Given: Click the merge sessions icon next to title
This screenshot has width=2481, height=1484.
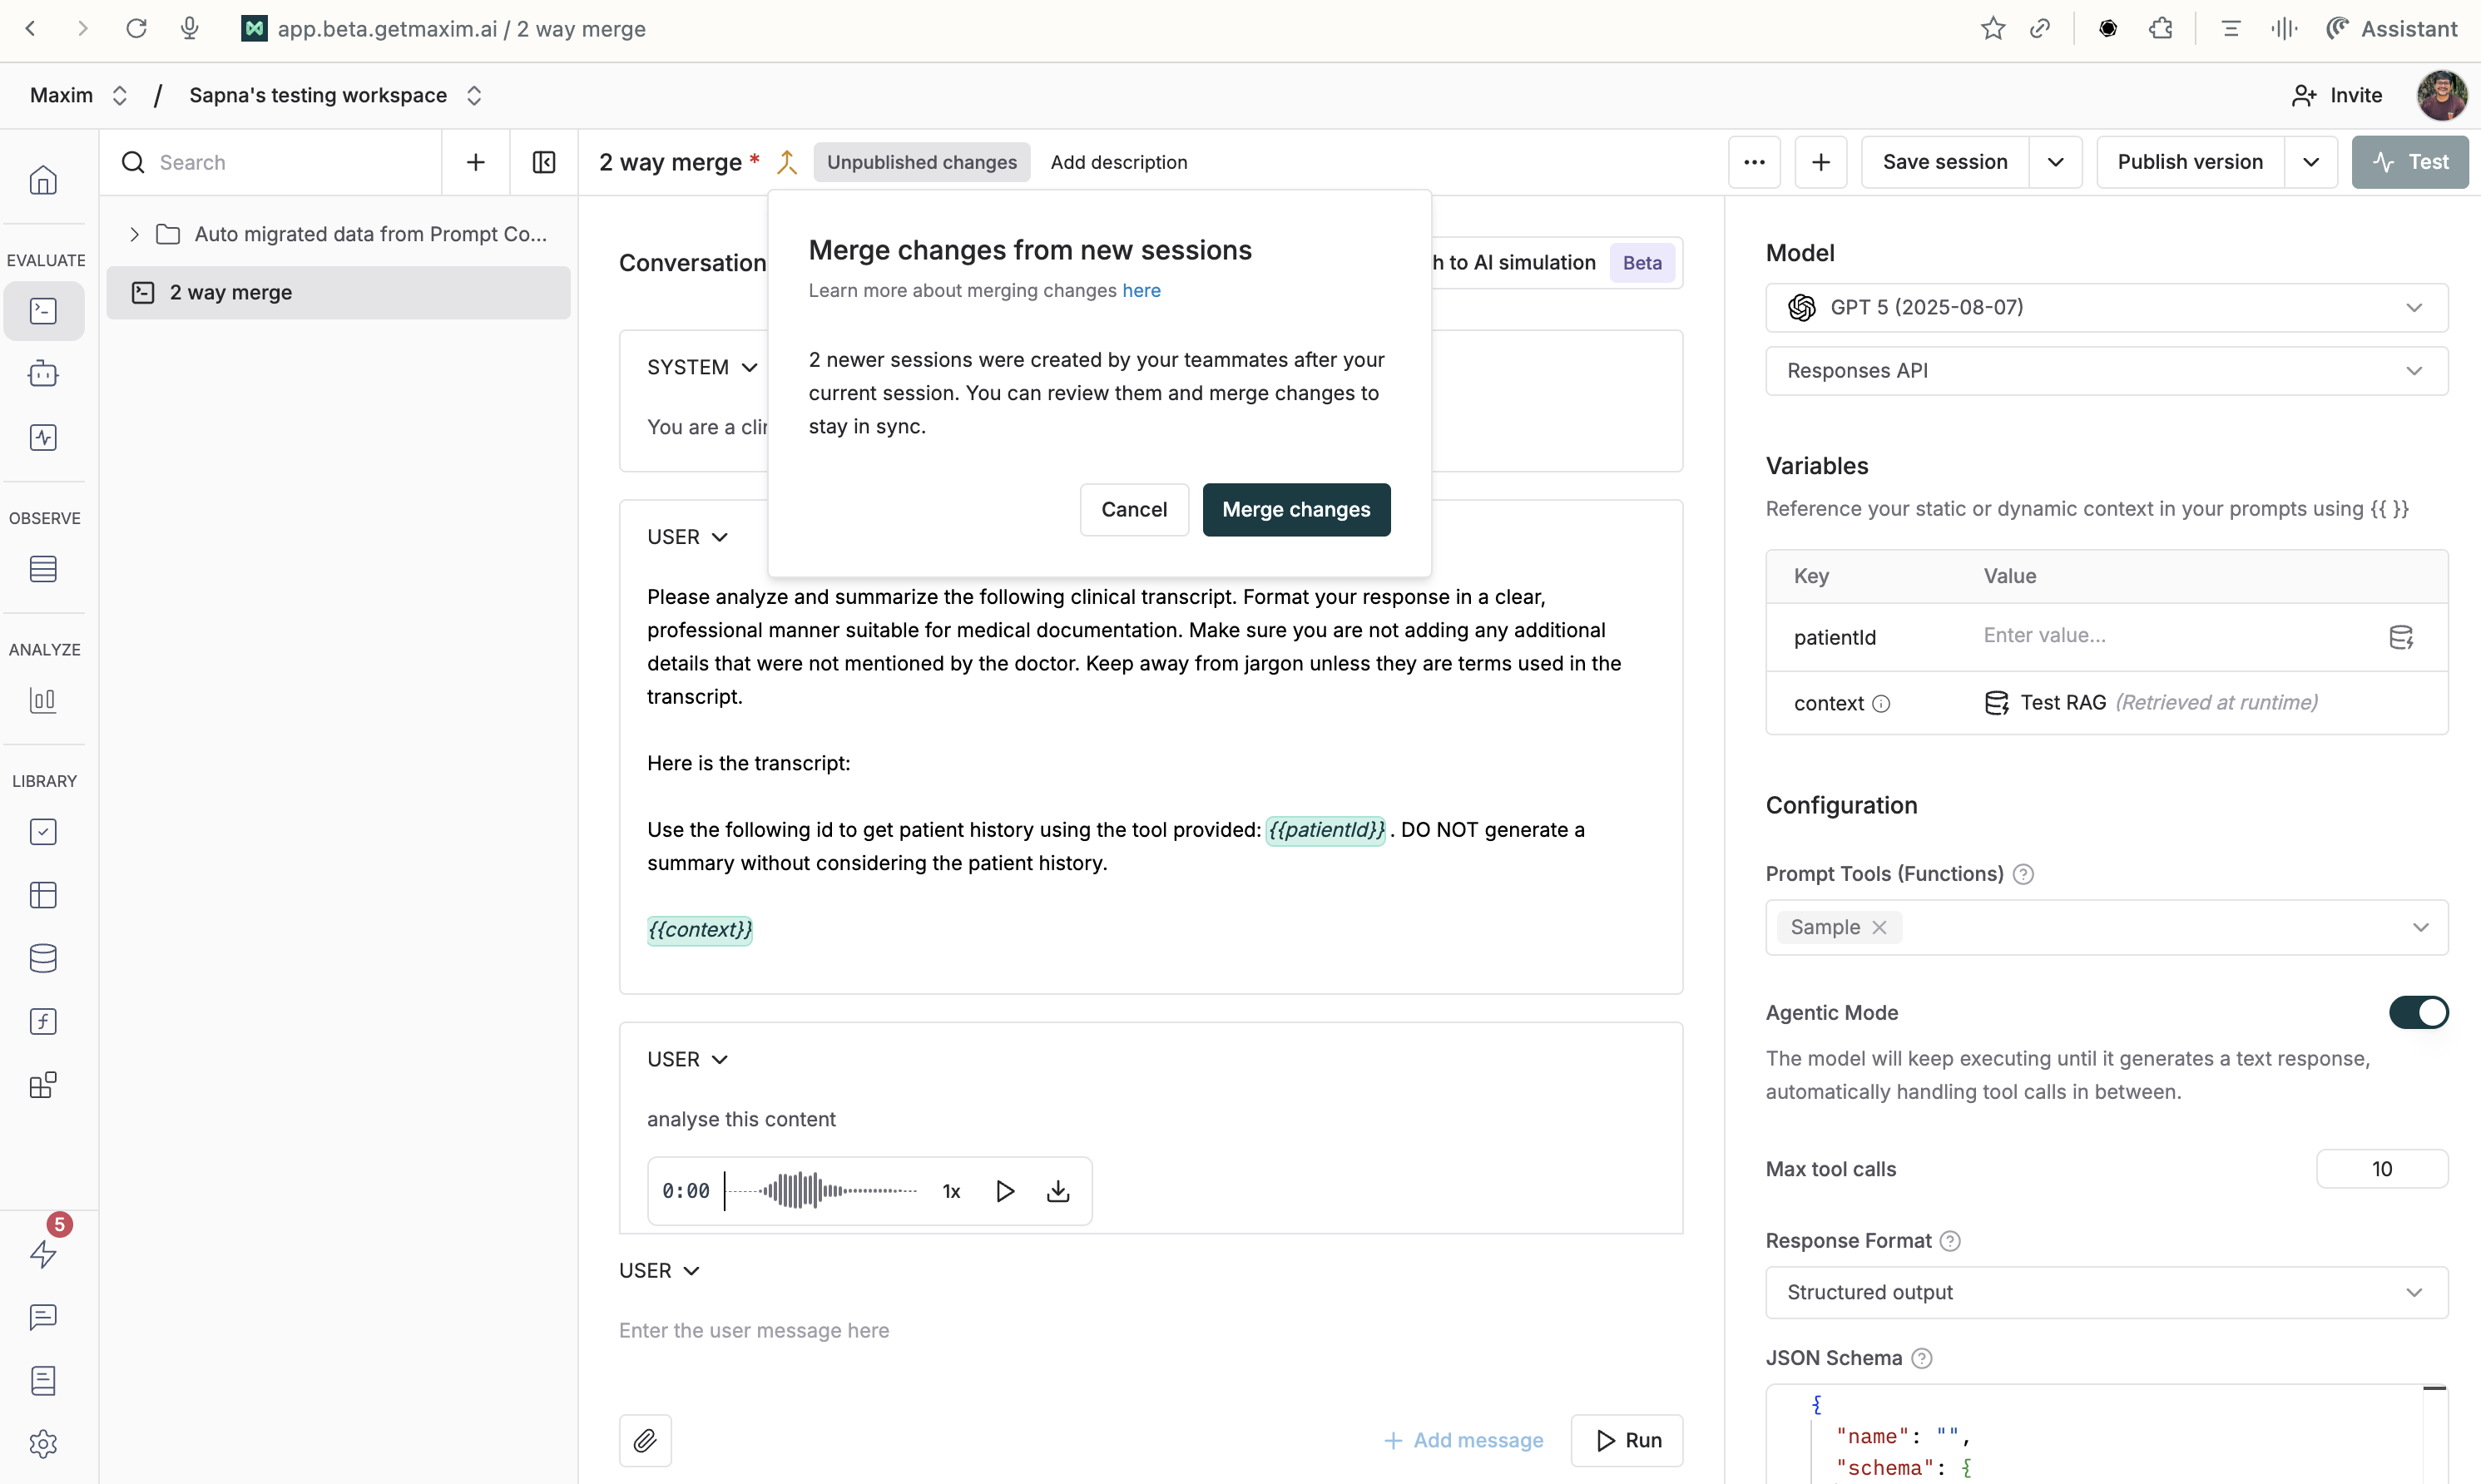Looking at the screenshot, I should point(787,162).
